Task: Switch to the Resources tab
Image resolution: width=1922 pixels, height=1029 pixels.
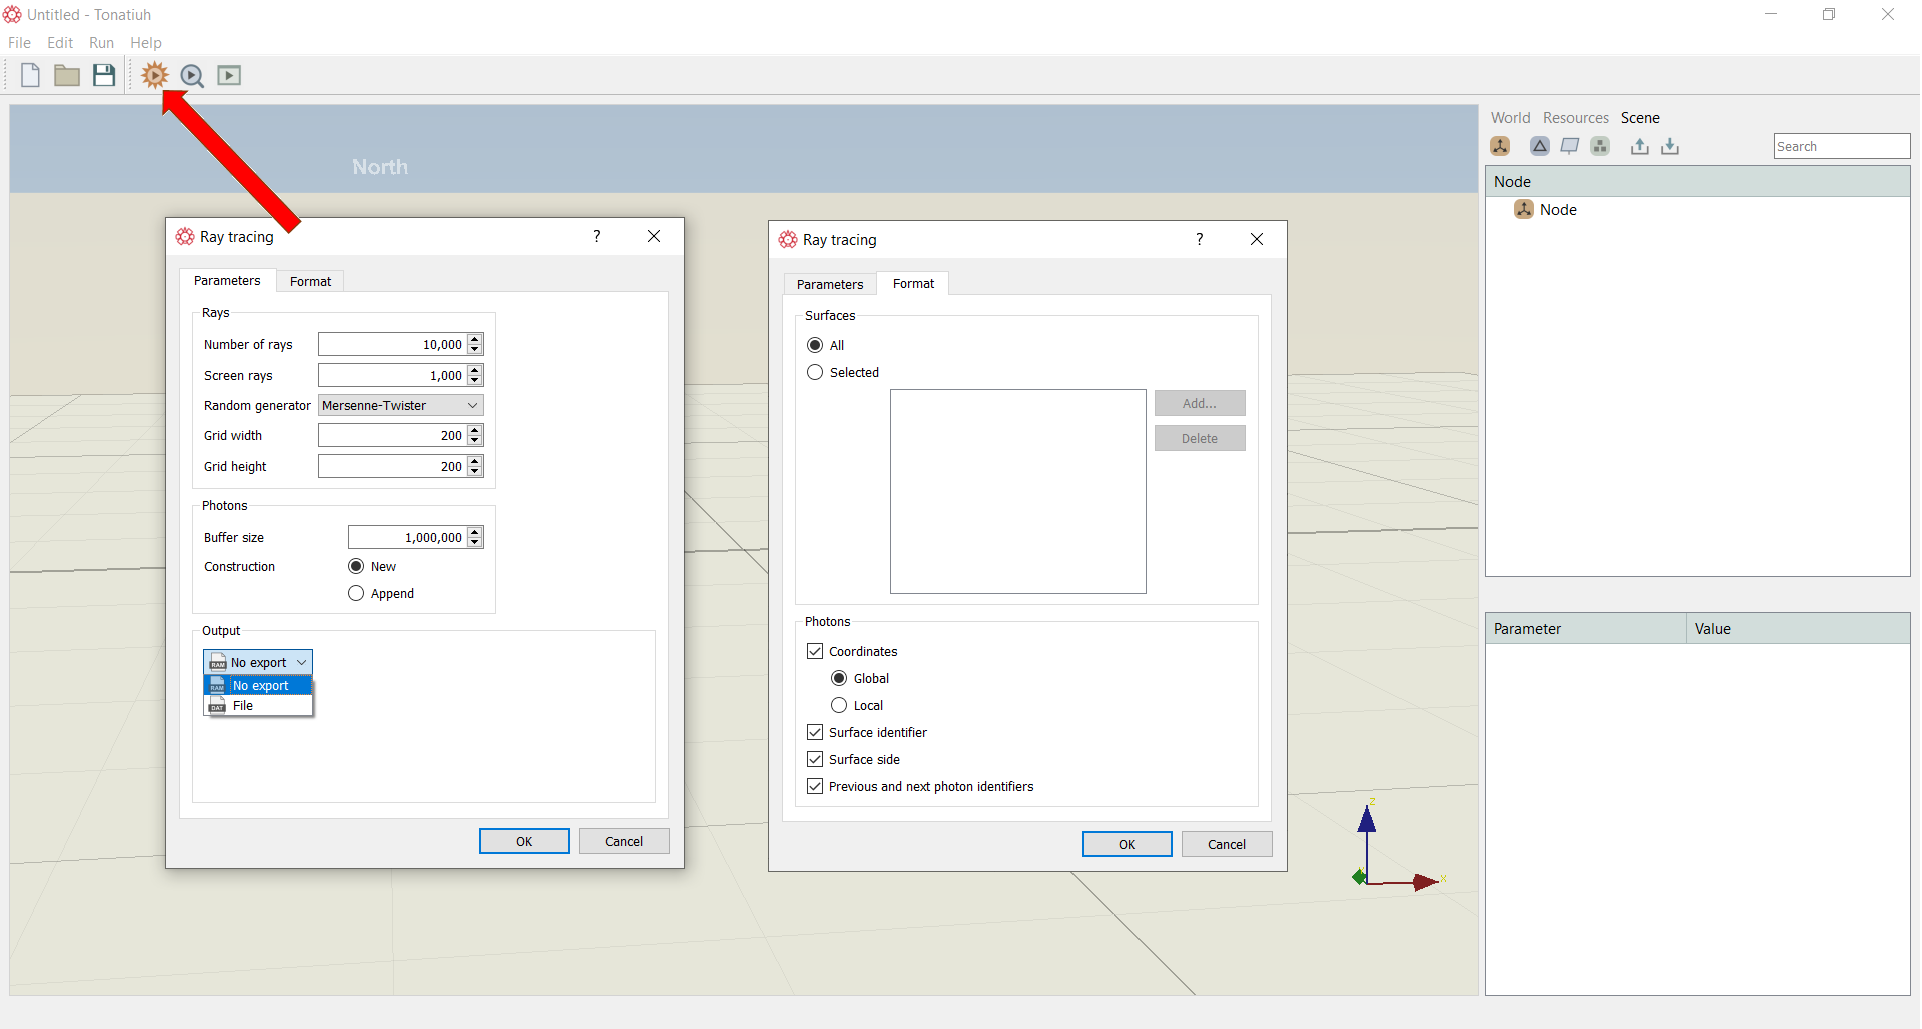Action: [1575, 117]
